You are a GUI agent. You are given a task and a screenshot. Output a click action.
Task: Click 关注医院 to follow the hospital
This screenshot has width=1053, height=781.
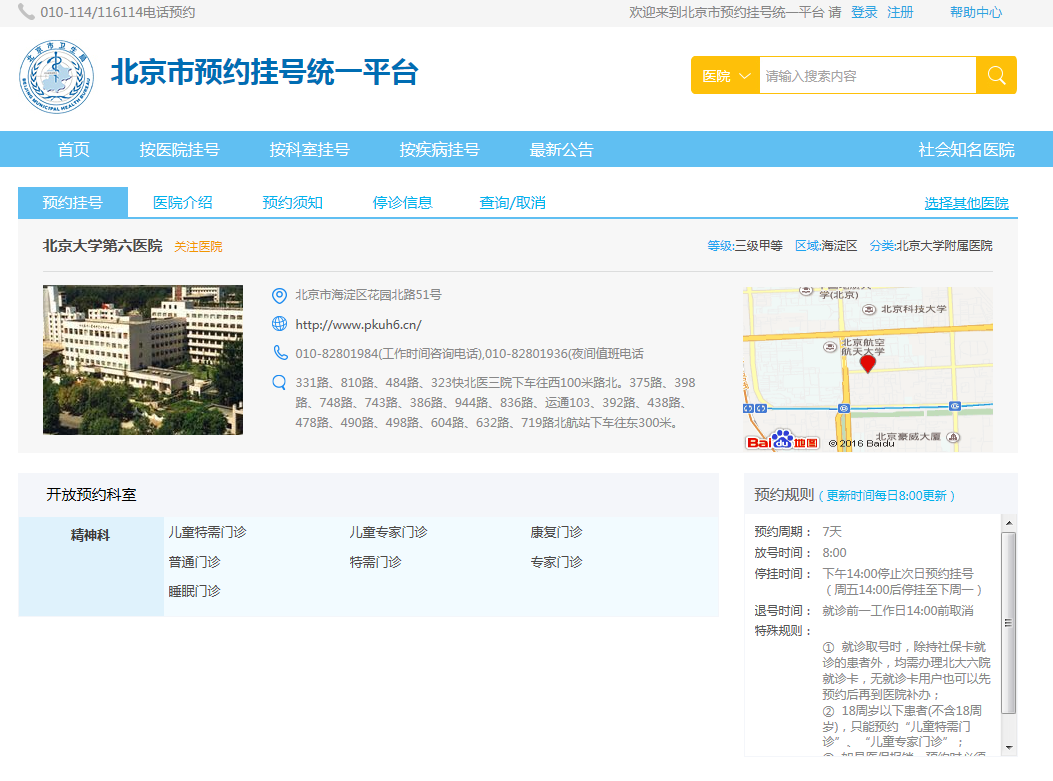[x=198, y=246]
